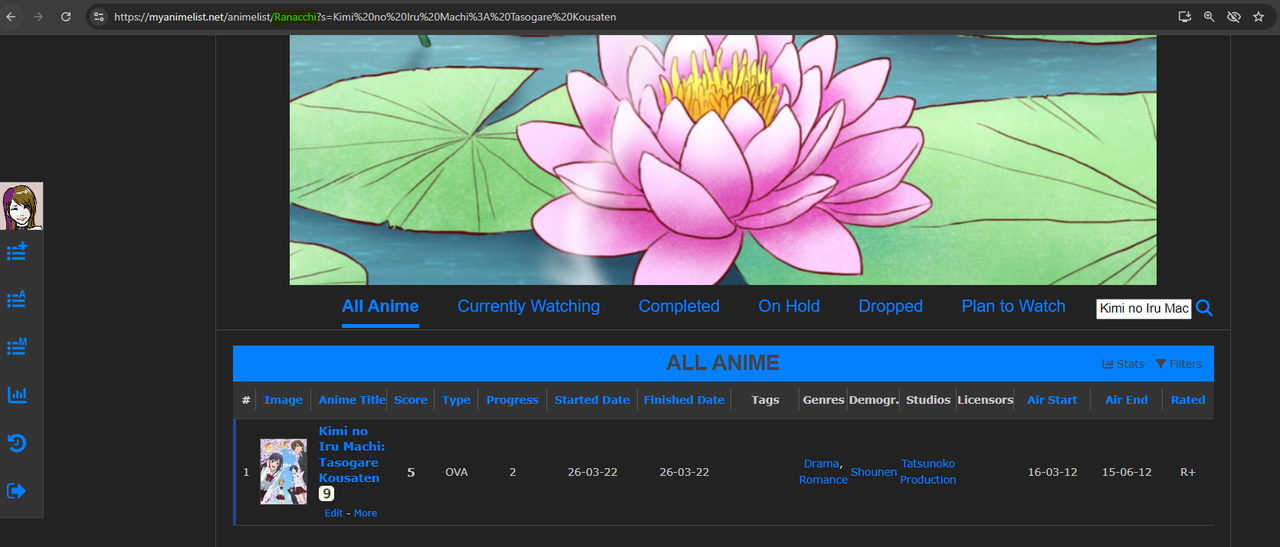1280x547 pixels.
Task: Click More under the anime title
Action: click(365, 513)
